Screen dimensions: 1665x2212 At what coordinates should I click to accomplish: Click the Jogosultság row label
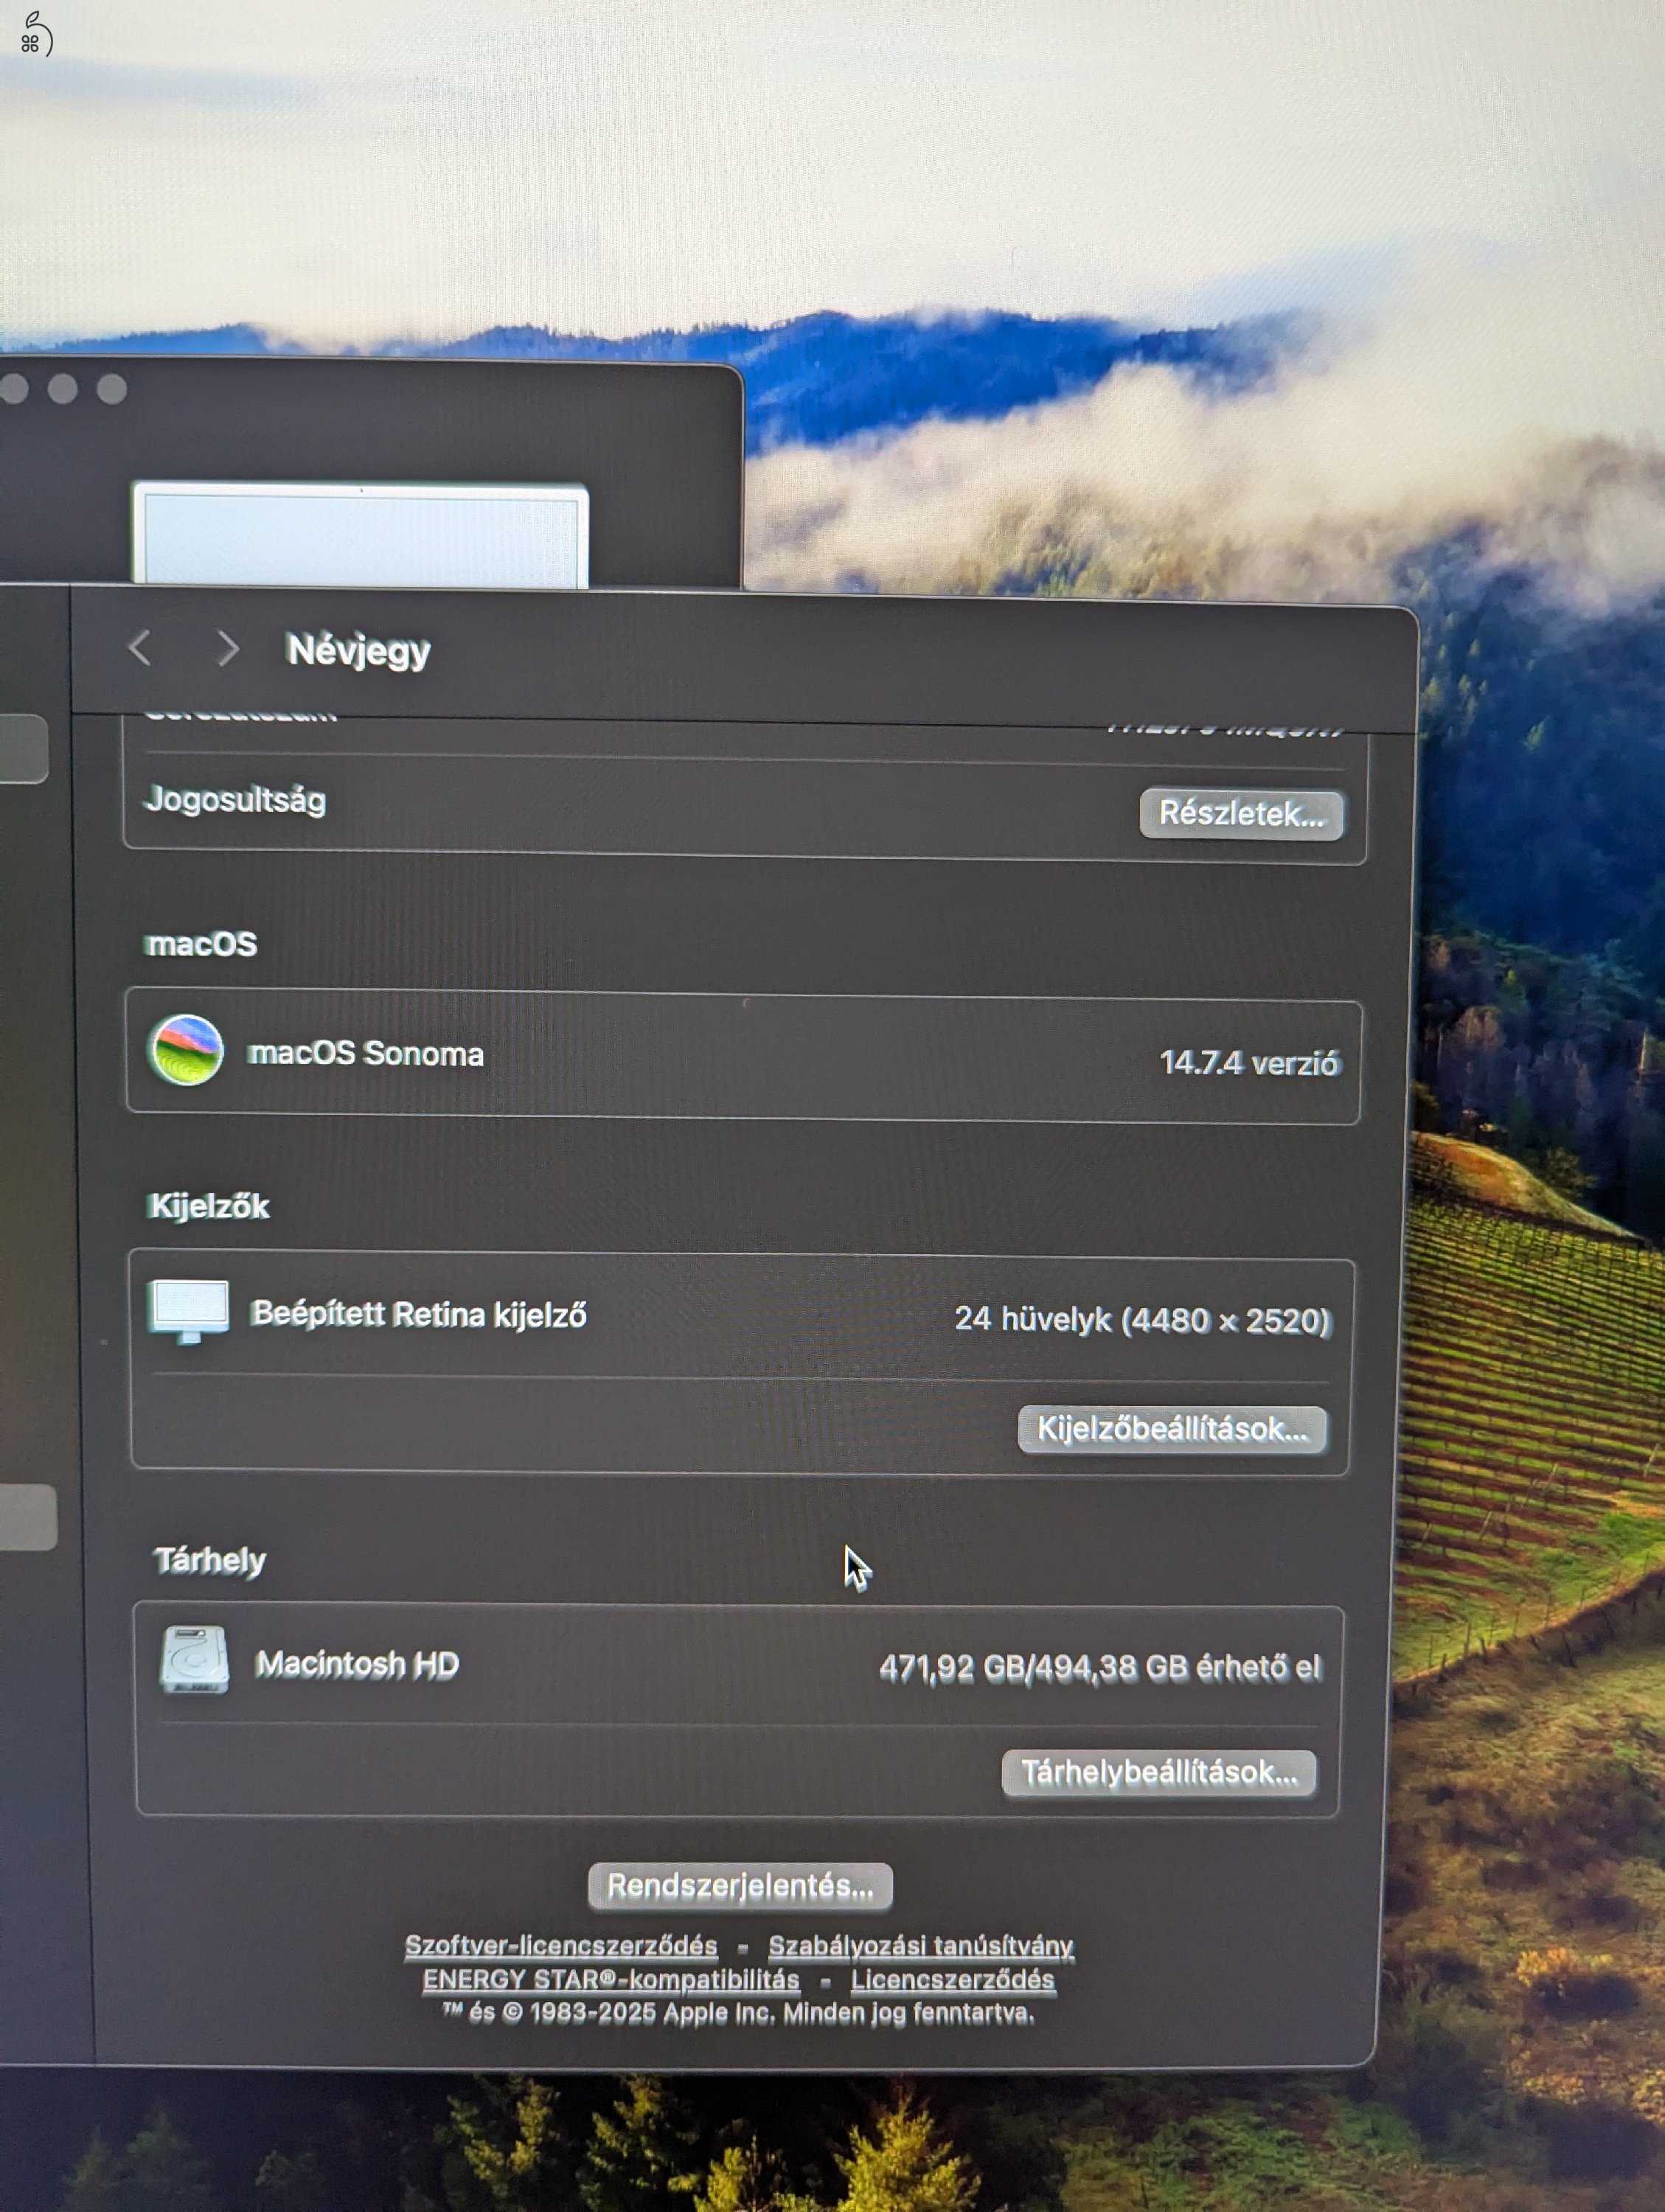click(x=235, y=799)
